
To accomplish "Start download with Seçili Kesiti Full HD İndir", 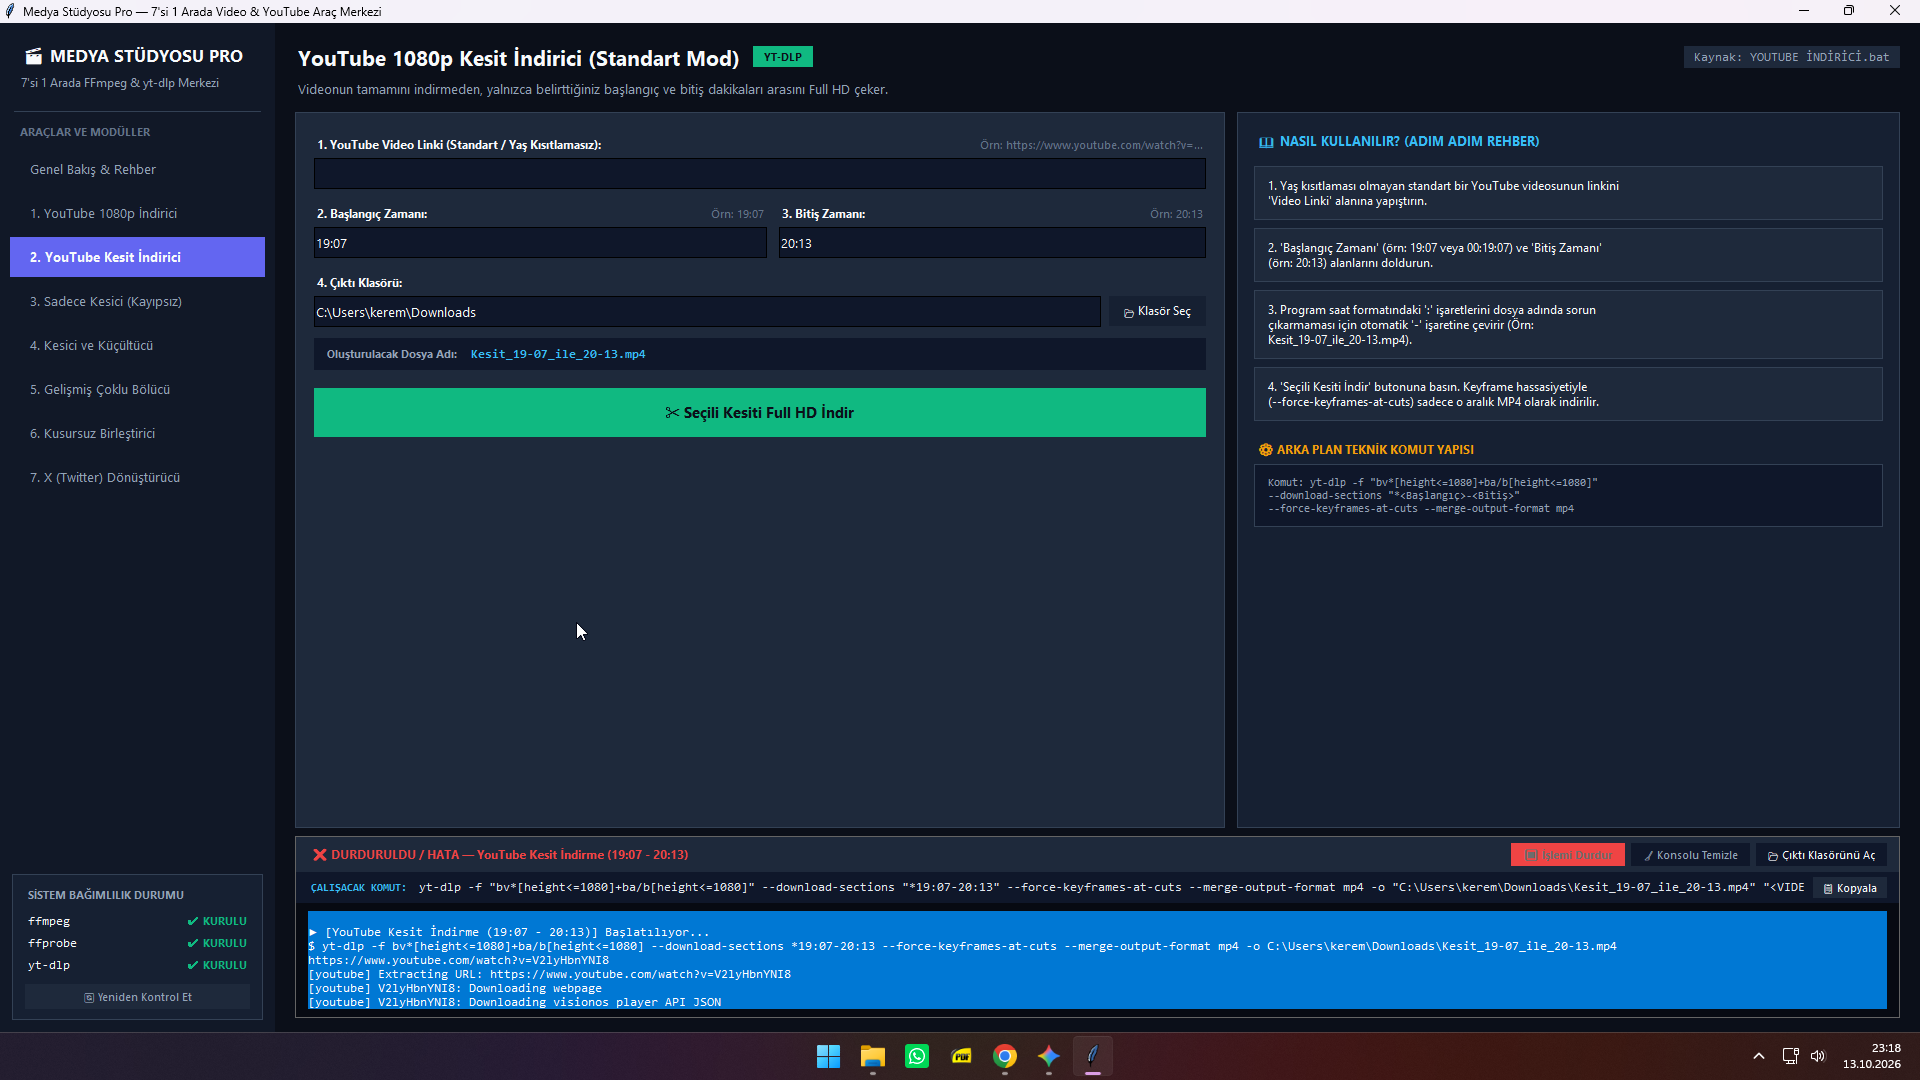I will (x=759, y=413).
